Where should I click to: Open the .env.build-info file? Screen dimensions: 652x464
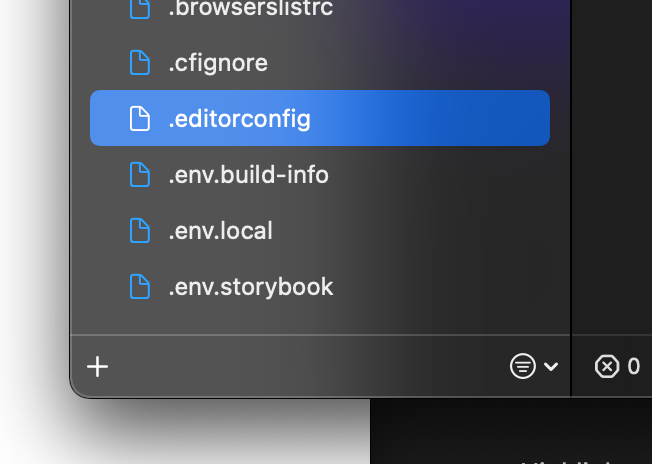click(248, 175)
